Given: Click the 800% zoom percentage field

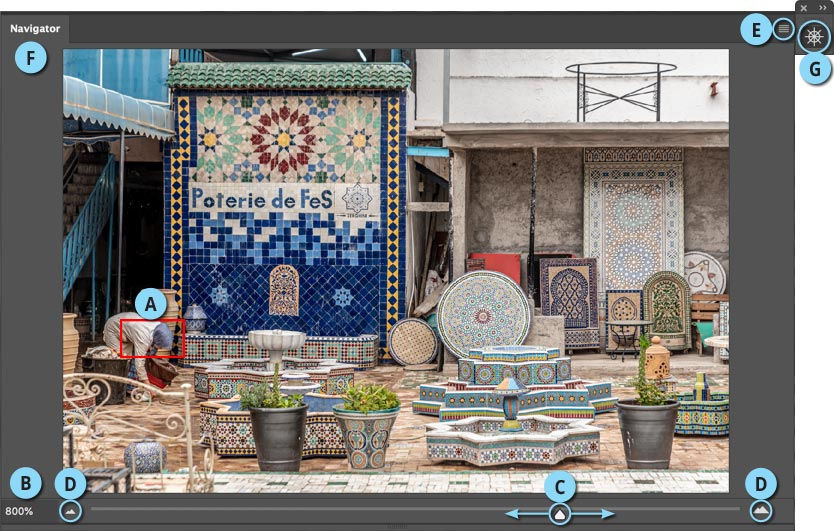Looking at the screenshot, I should click(x=19, y=511).
